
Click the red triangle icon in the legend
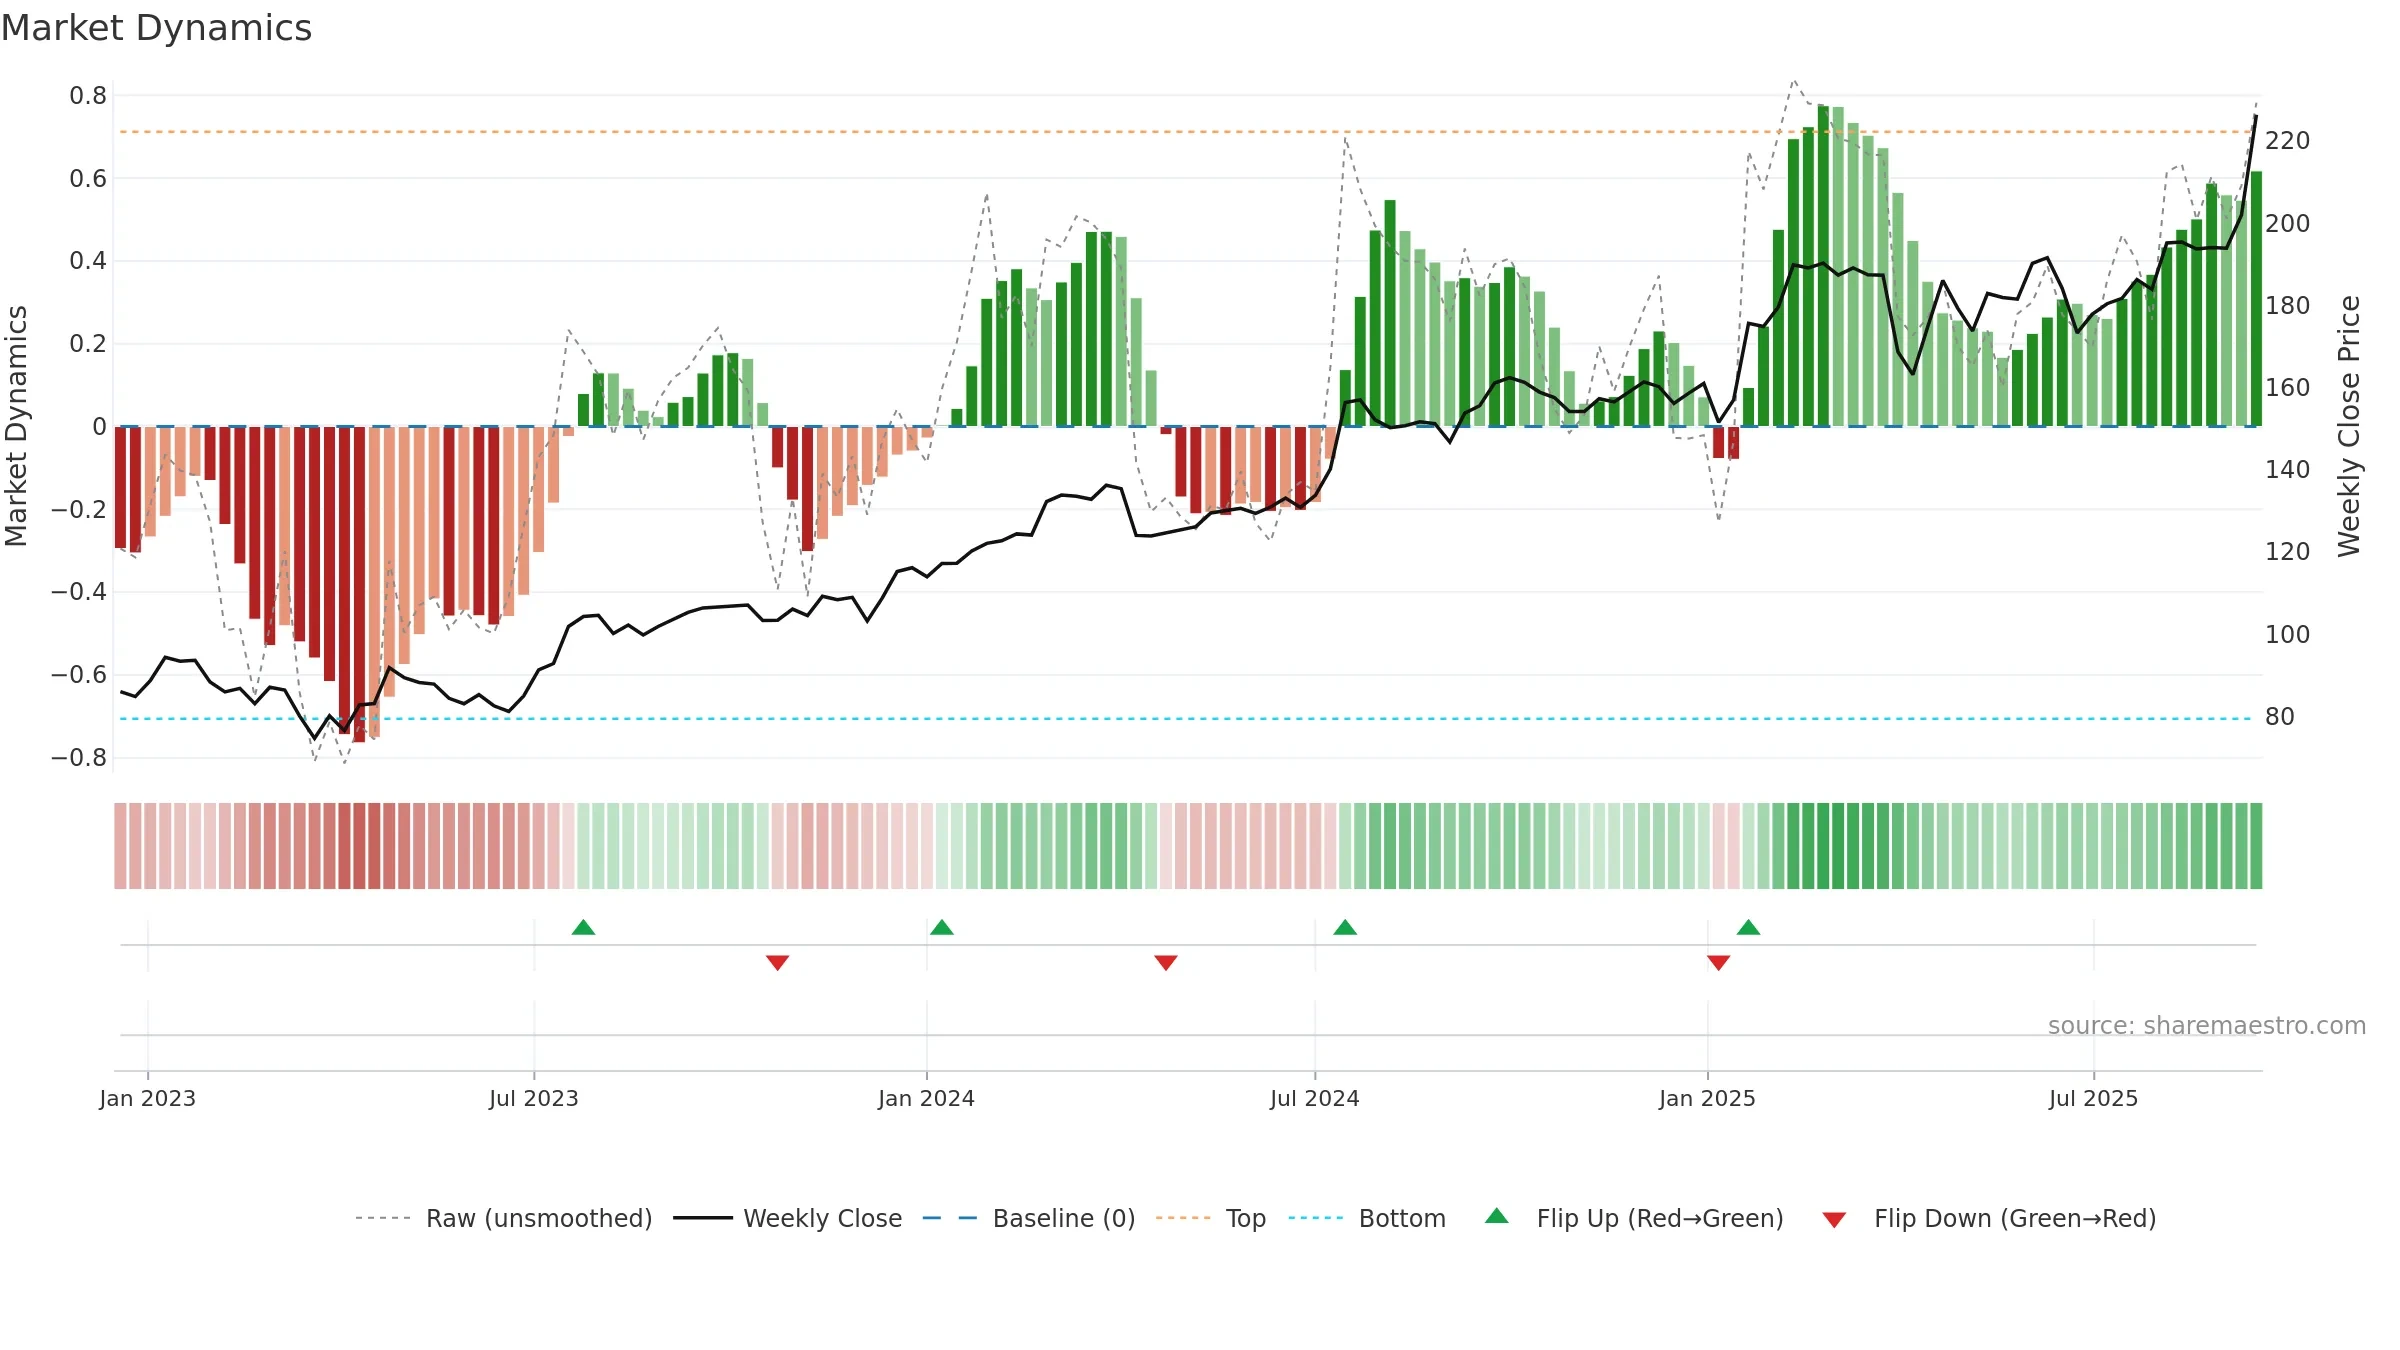(x=1834, y=1220)
